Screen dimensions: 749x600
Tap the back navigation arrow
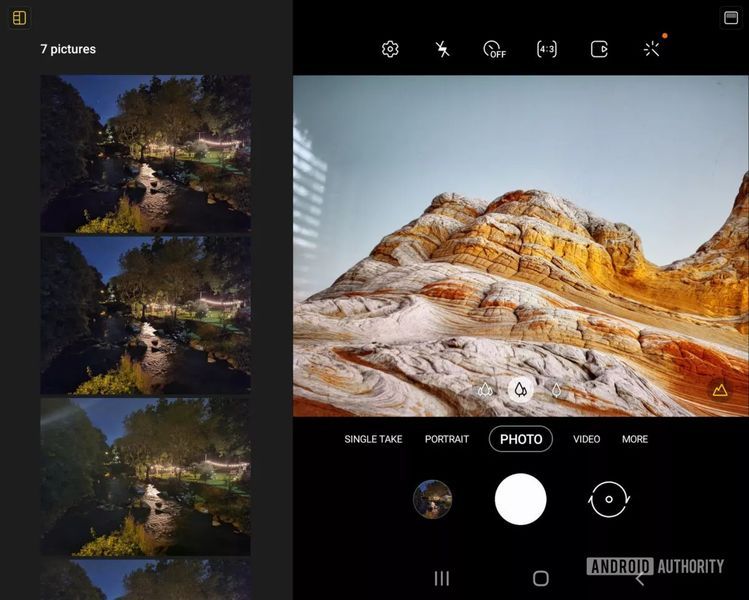coord(640,579)
